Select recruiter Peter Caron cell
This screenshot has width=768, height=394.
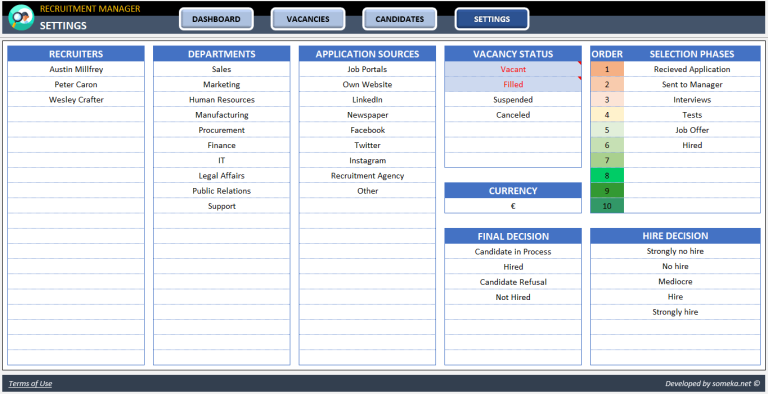click(76, 84)
